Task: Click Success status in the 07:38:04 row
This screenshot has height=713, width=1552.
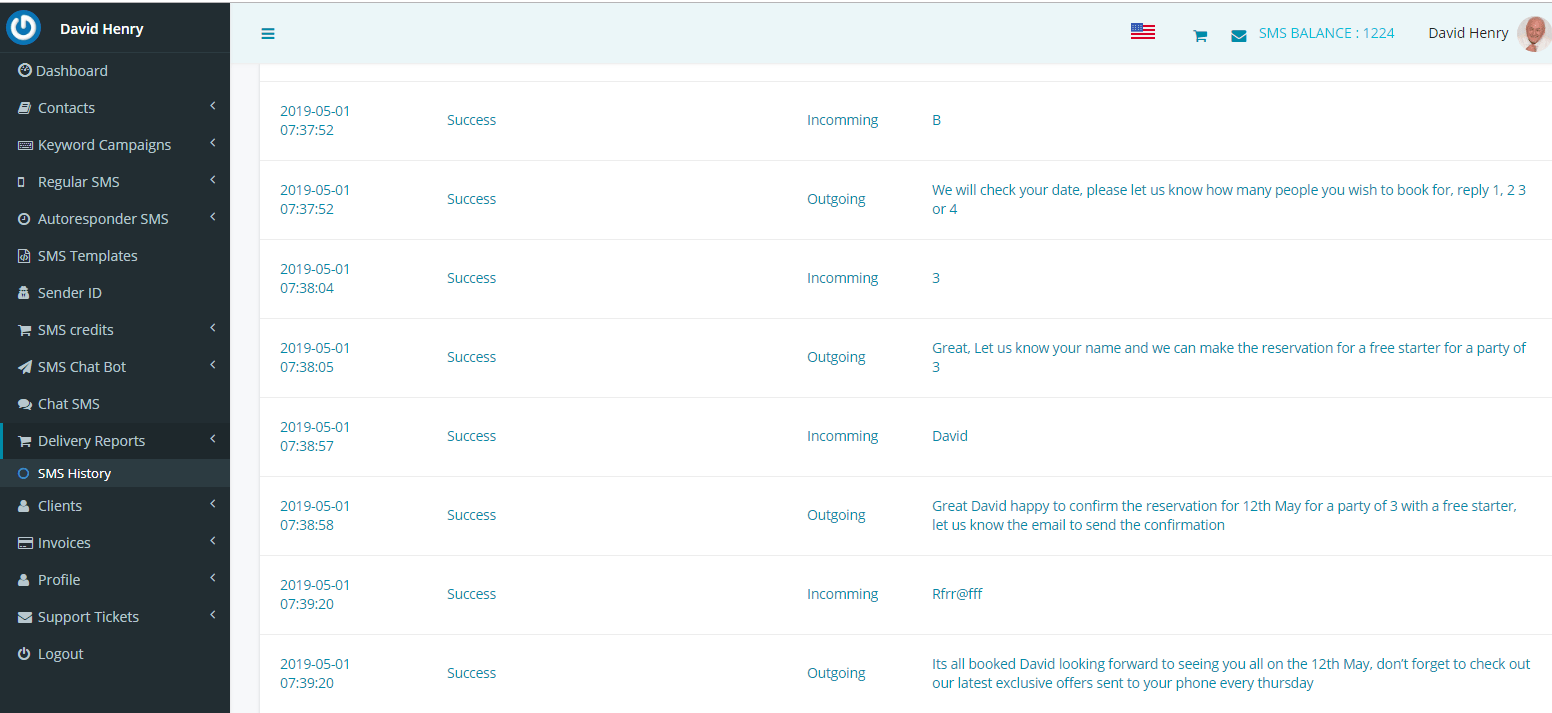Action: point(471,278)
